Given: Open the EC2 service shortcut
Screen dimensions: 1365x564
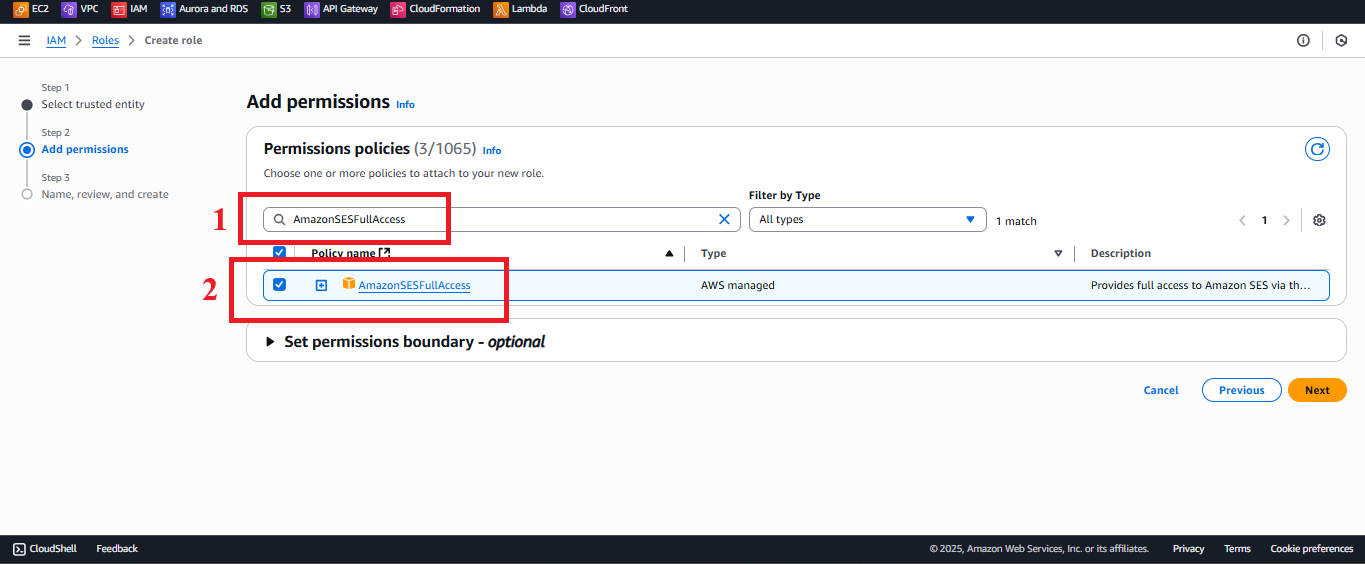Looking at the screenshot, I should [31, 9].
